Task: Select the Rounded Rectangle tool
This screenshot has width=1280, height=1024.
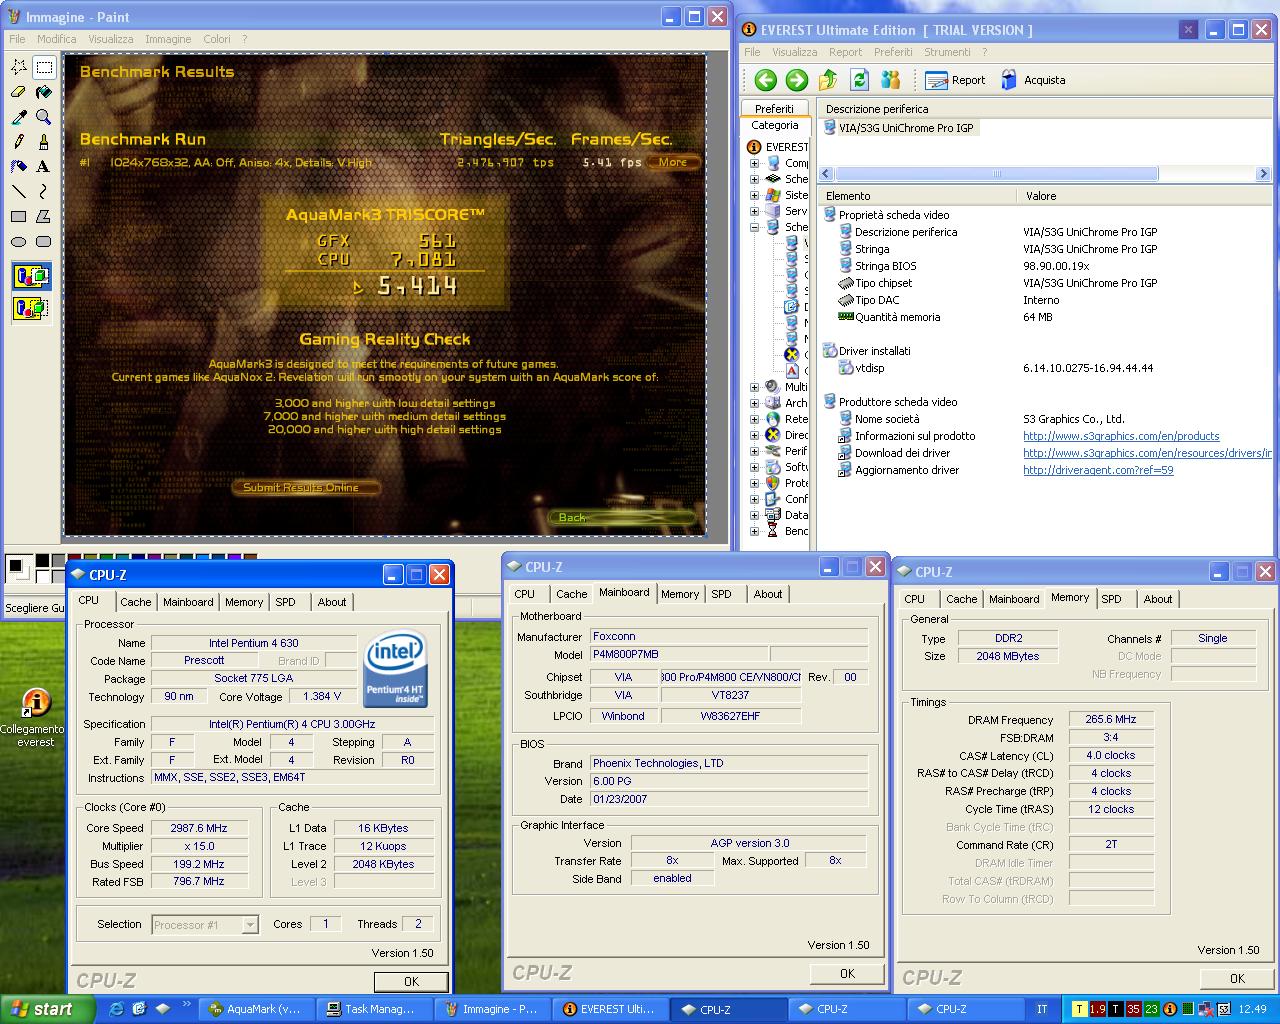Action: tap(43, 241)
